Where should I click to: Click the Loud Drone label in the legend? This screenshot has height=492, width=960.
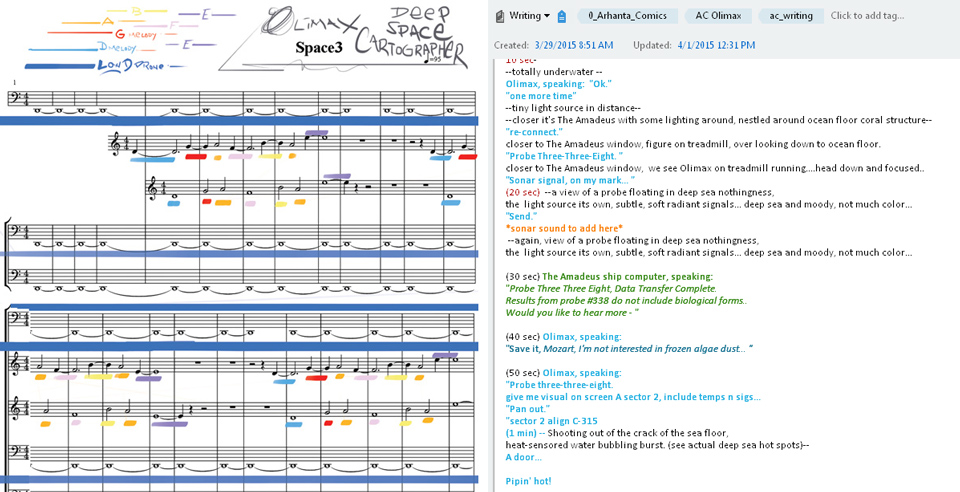[x=130, y=65]
